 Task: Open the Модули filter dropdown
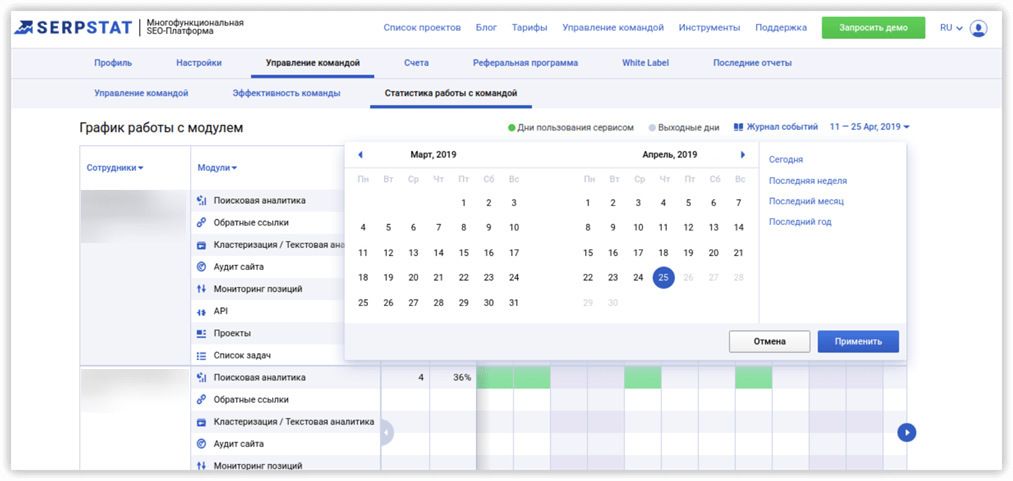pyautogui.click(x=217, y=168)
